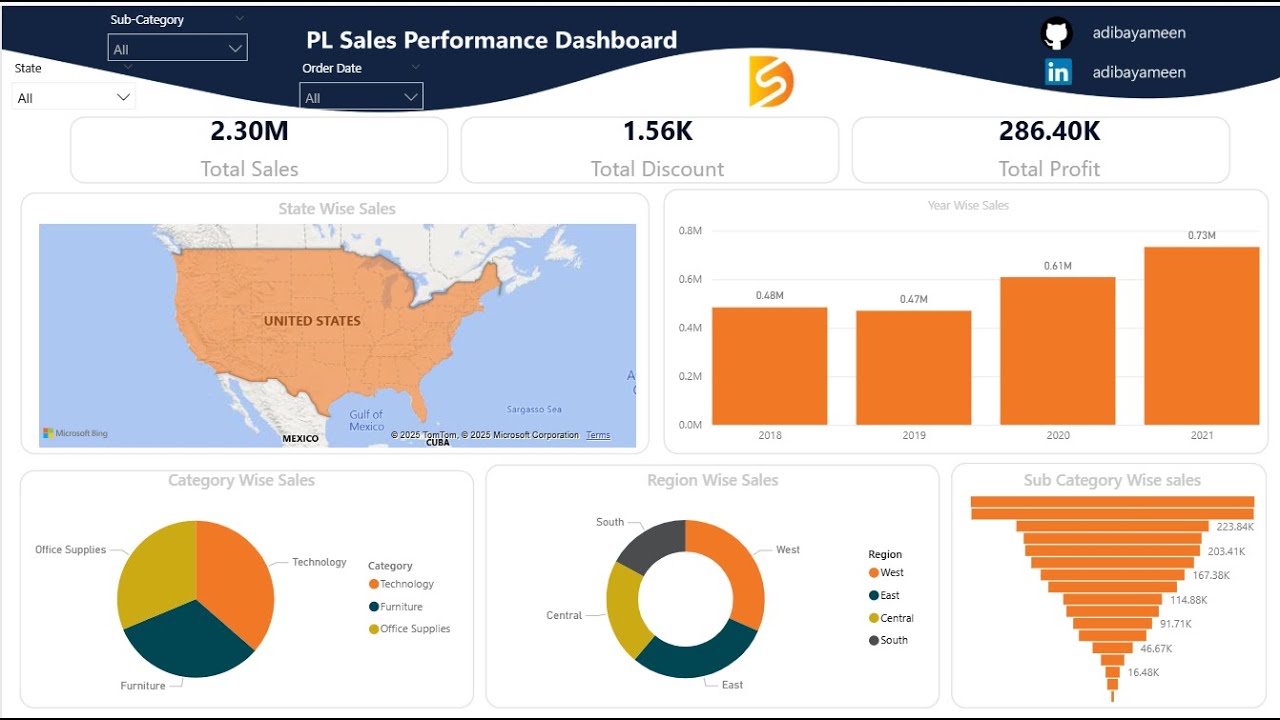Image resolution: width=1280 pixels, height=720 pixels.
Task: Select Furniture in the Category legend
Action: 395,607
